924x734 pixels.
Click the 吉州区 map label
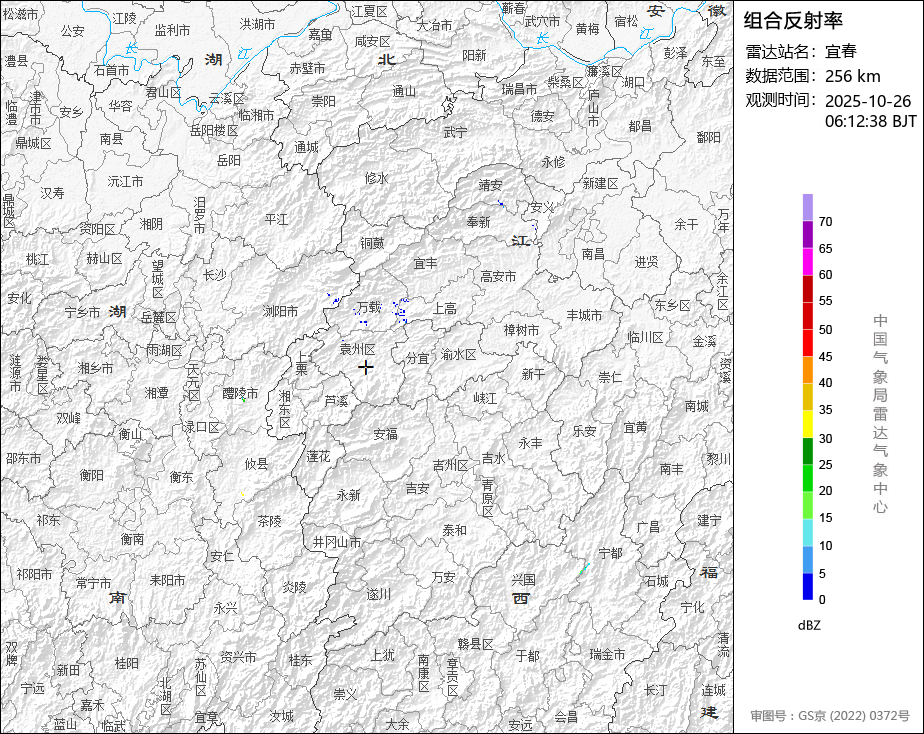coord(450,465)
